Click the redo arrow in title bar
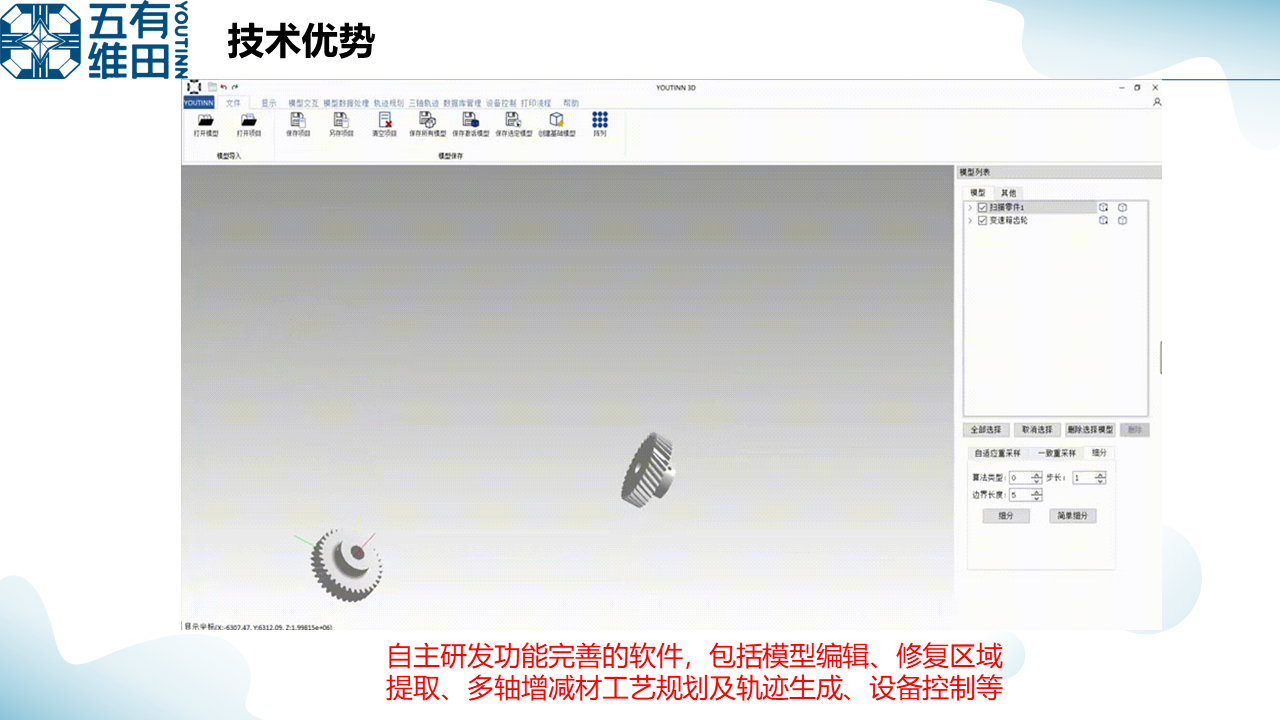 [x=235, y=87]
